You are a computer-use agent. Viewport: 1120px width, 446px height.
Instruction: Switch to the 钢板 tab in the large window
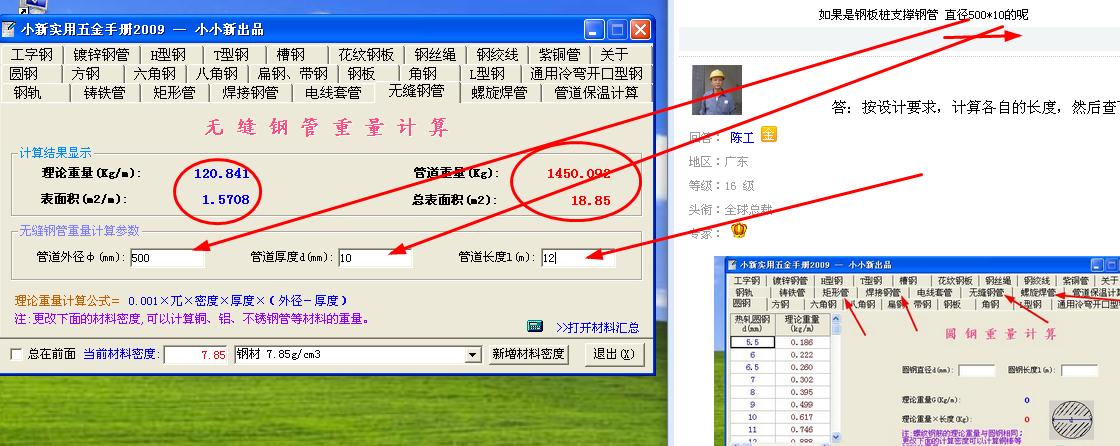[361, 74]
